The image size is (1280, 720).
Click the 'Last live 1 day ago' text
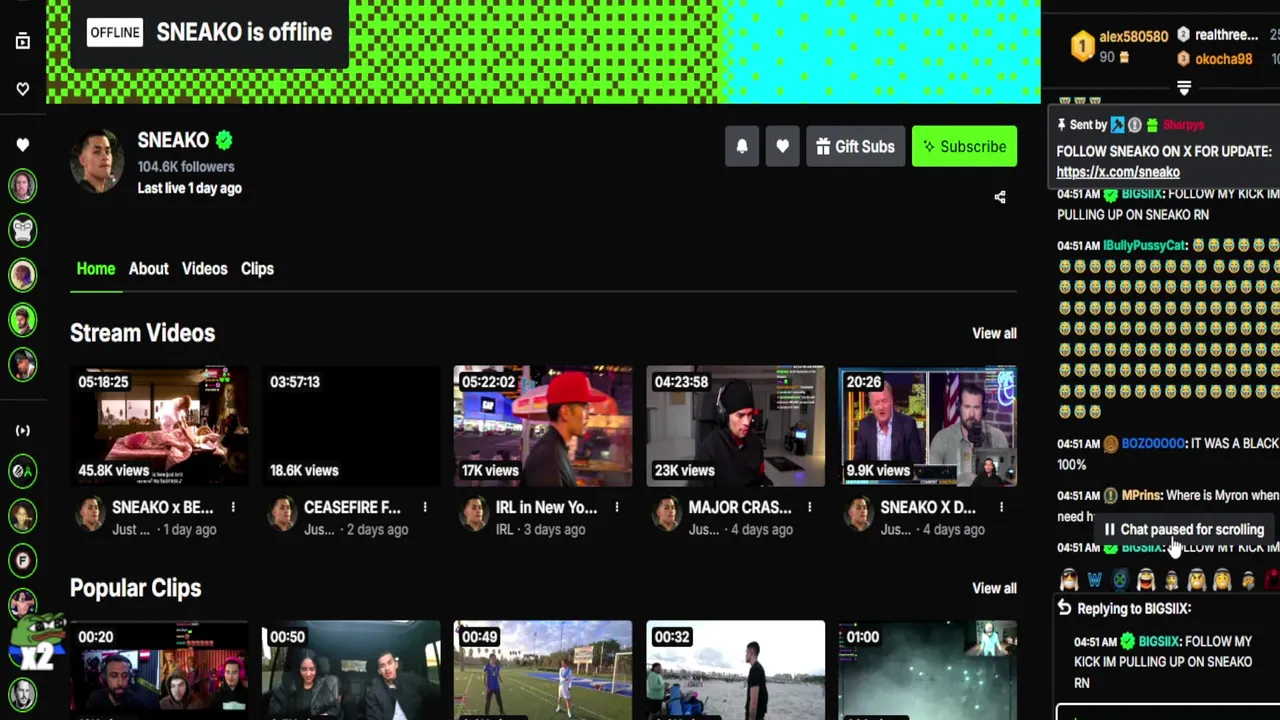(190, 188)
